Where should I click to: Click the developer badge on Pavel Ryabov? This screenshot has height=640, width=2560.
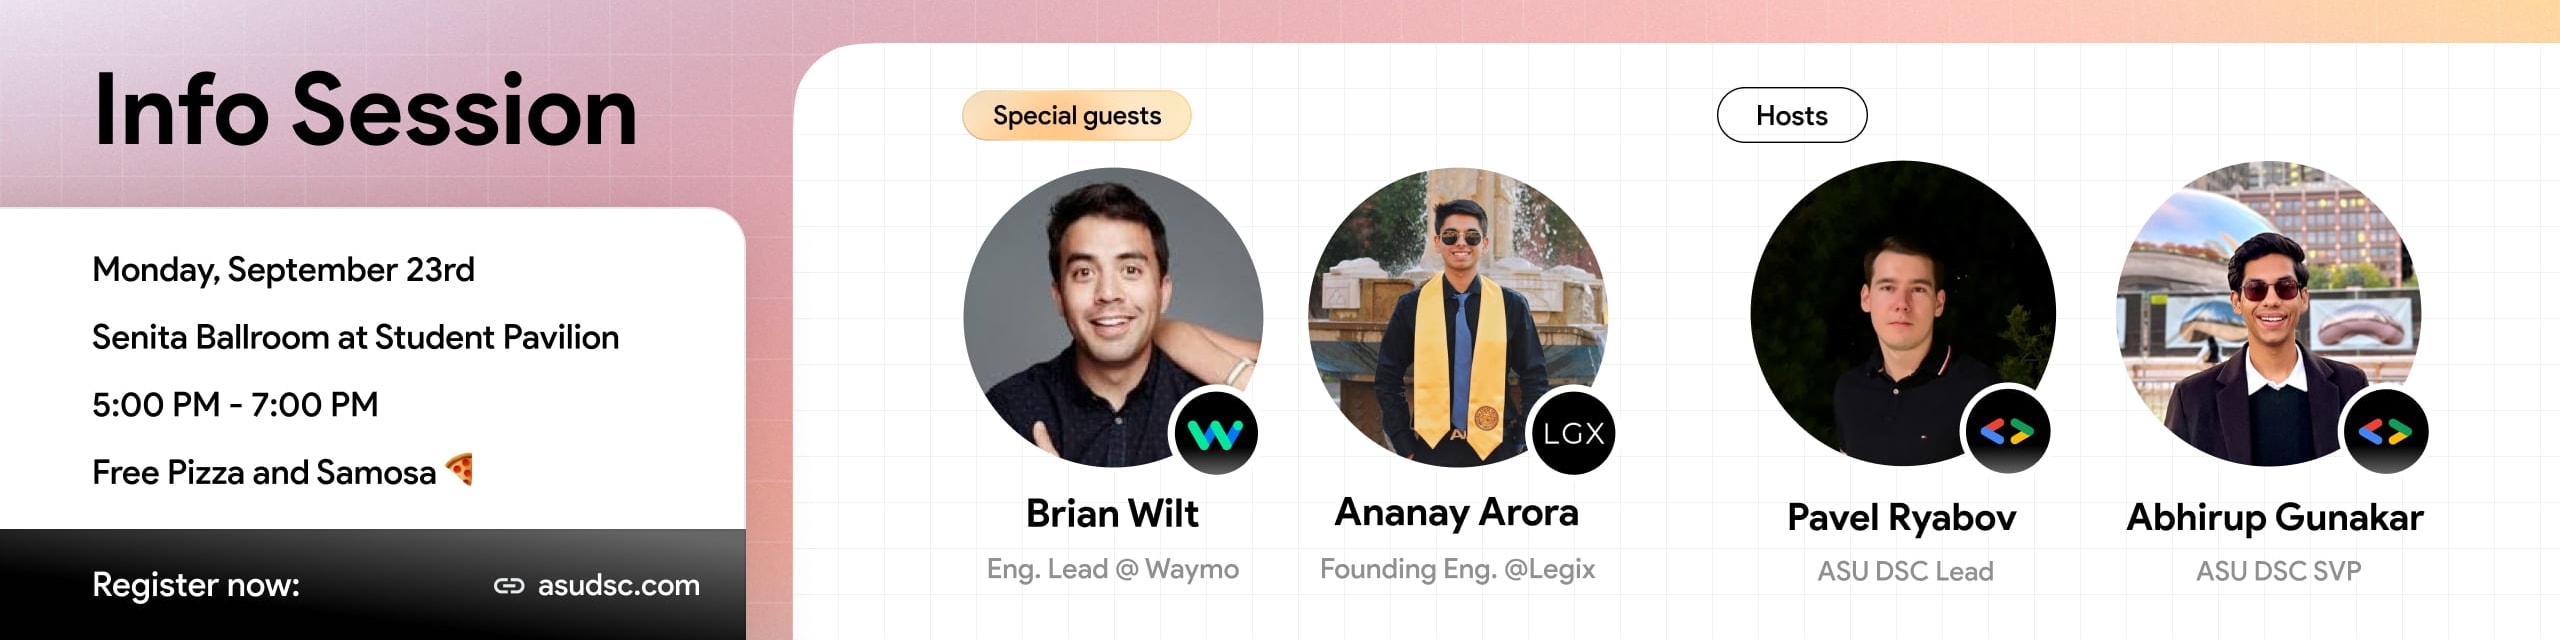[2007, 431]
